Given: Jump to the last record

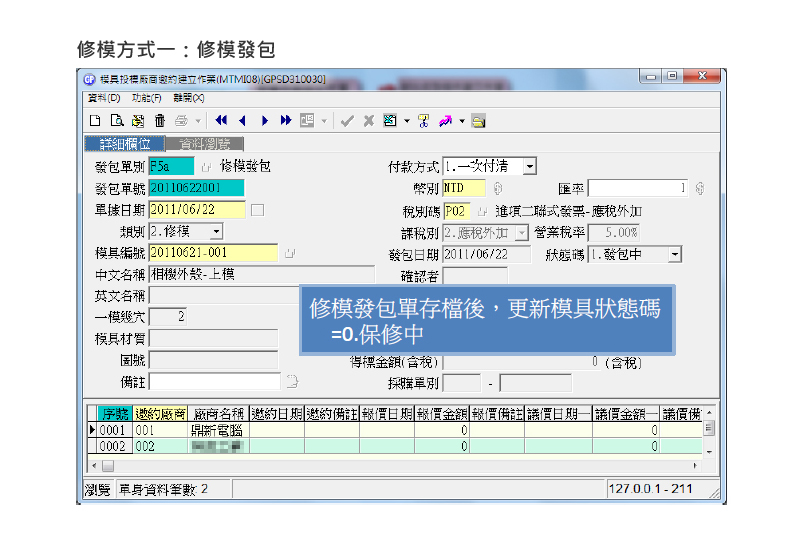Looking at the screenshot, I should pyautogui.click(x=285, y=121).
